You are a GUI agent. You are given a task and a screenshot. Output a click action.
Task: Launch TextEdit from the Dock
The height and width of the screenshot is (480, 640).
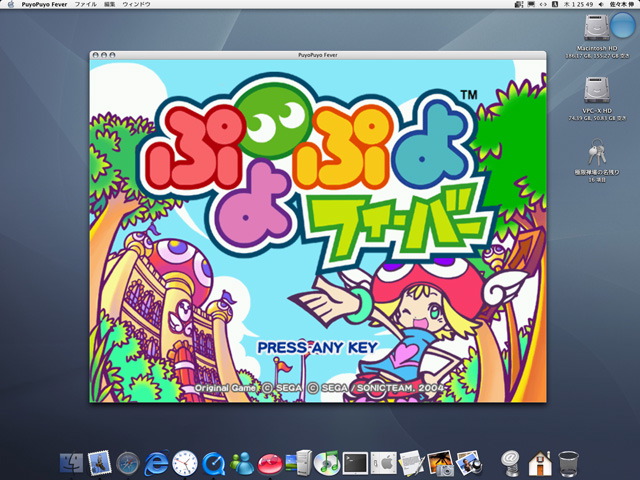(x=411, y=463)
